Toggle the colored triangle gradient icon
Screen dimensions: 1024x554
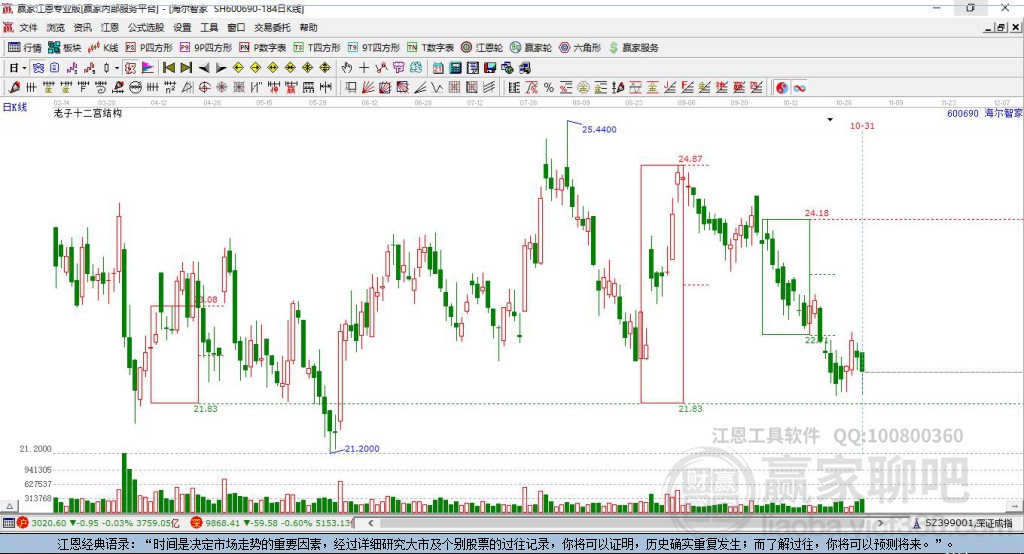tap(148, 68)
